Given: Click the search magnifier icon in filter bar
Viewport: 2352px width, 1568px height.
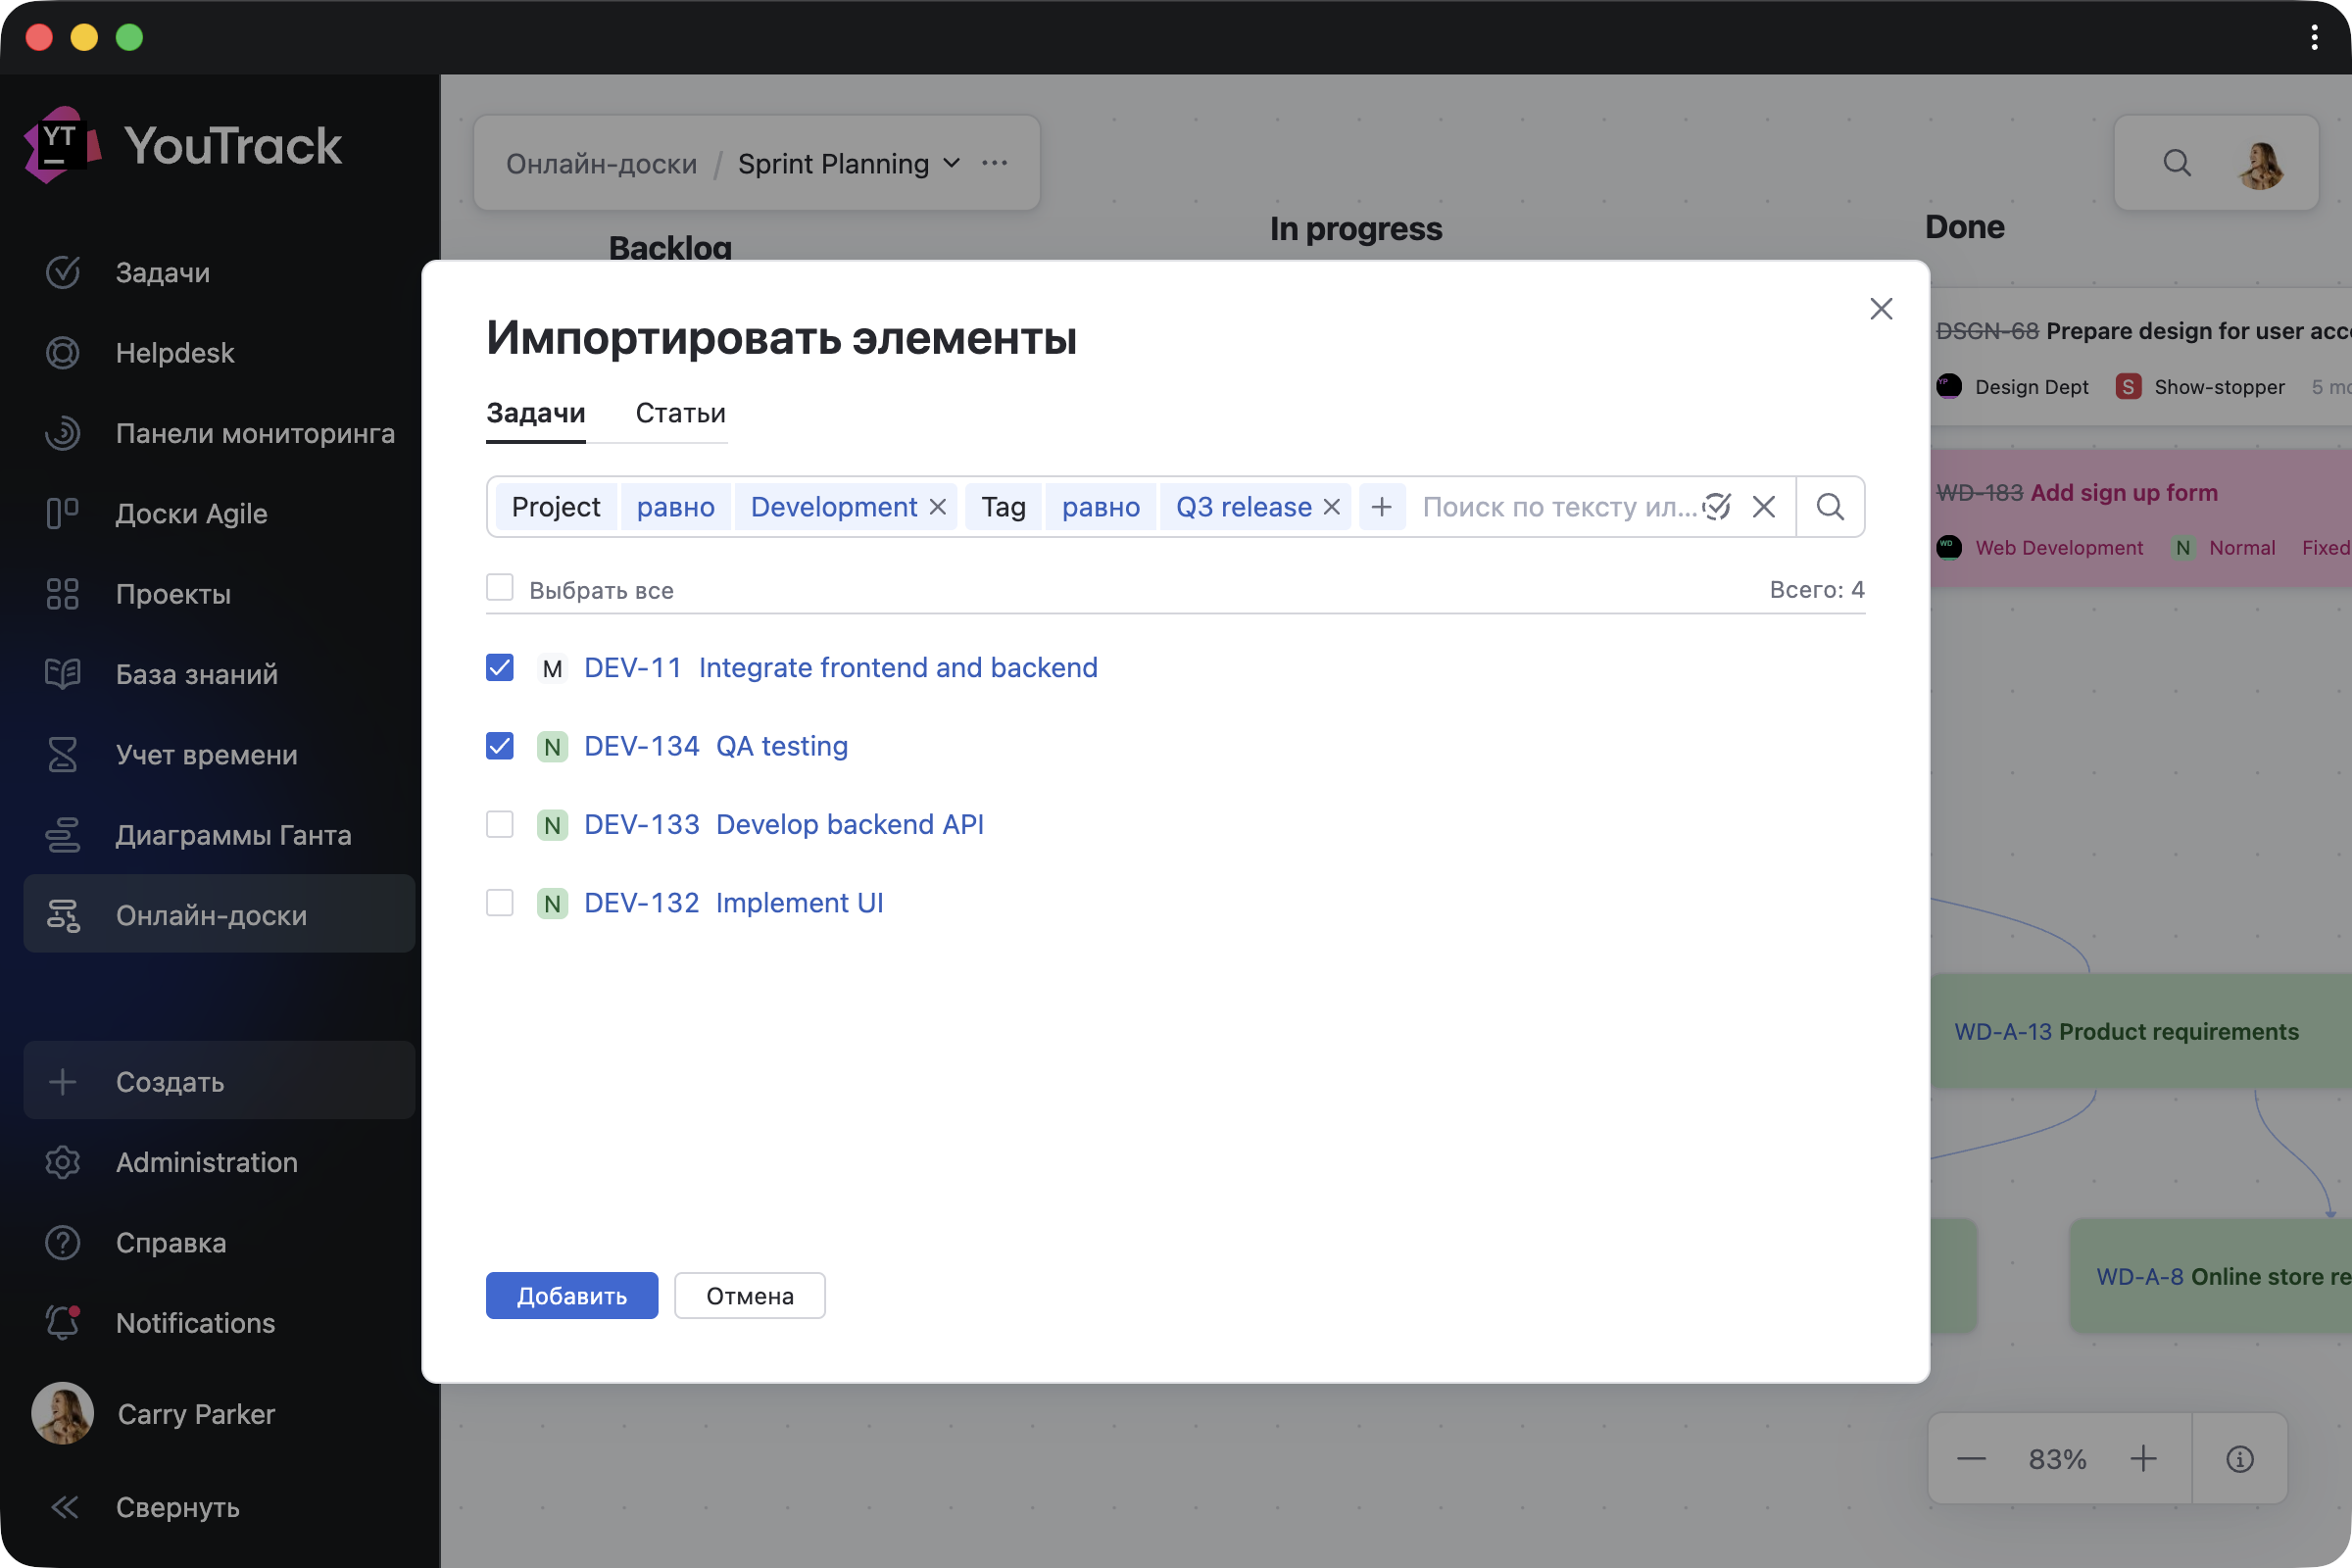Looking at the screenshot, I should pos(1829,507).
